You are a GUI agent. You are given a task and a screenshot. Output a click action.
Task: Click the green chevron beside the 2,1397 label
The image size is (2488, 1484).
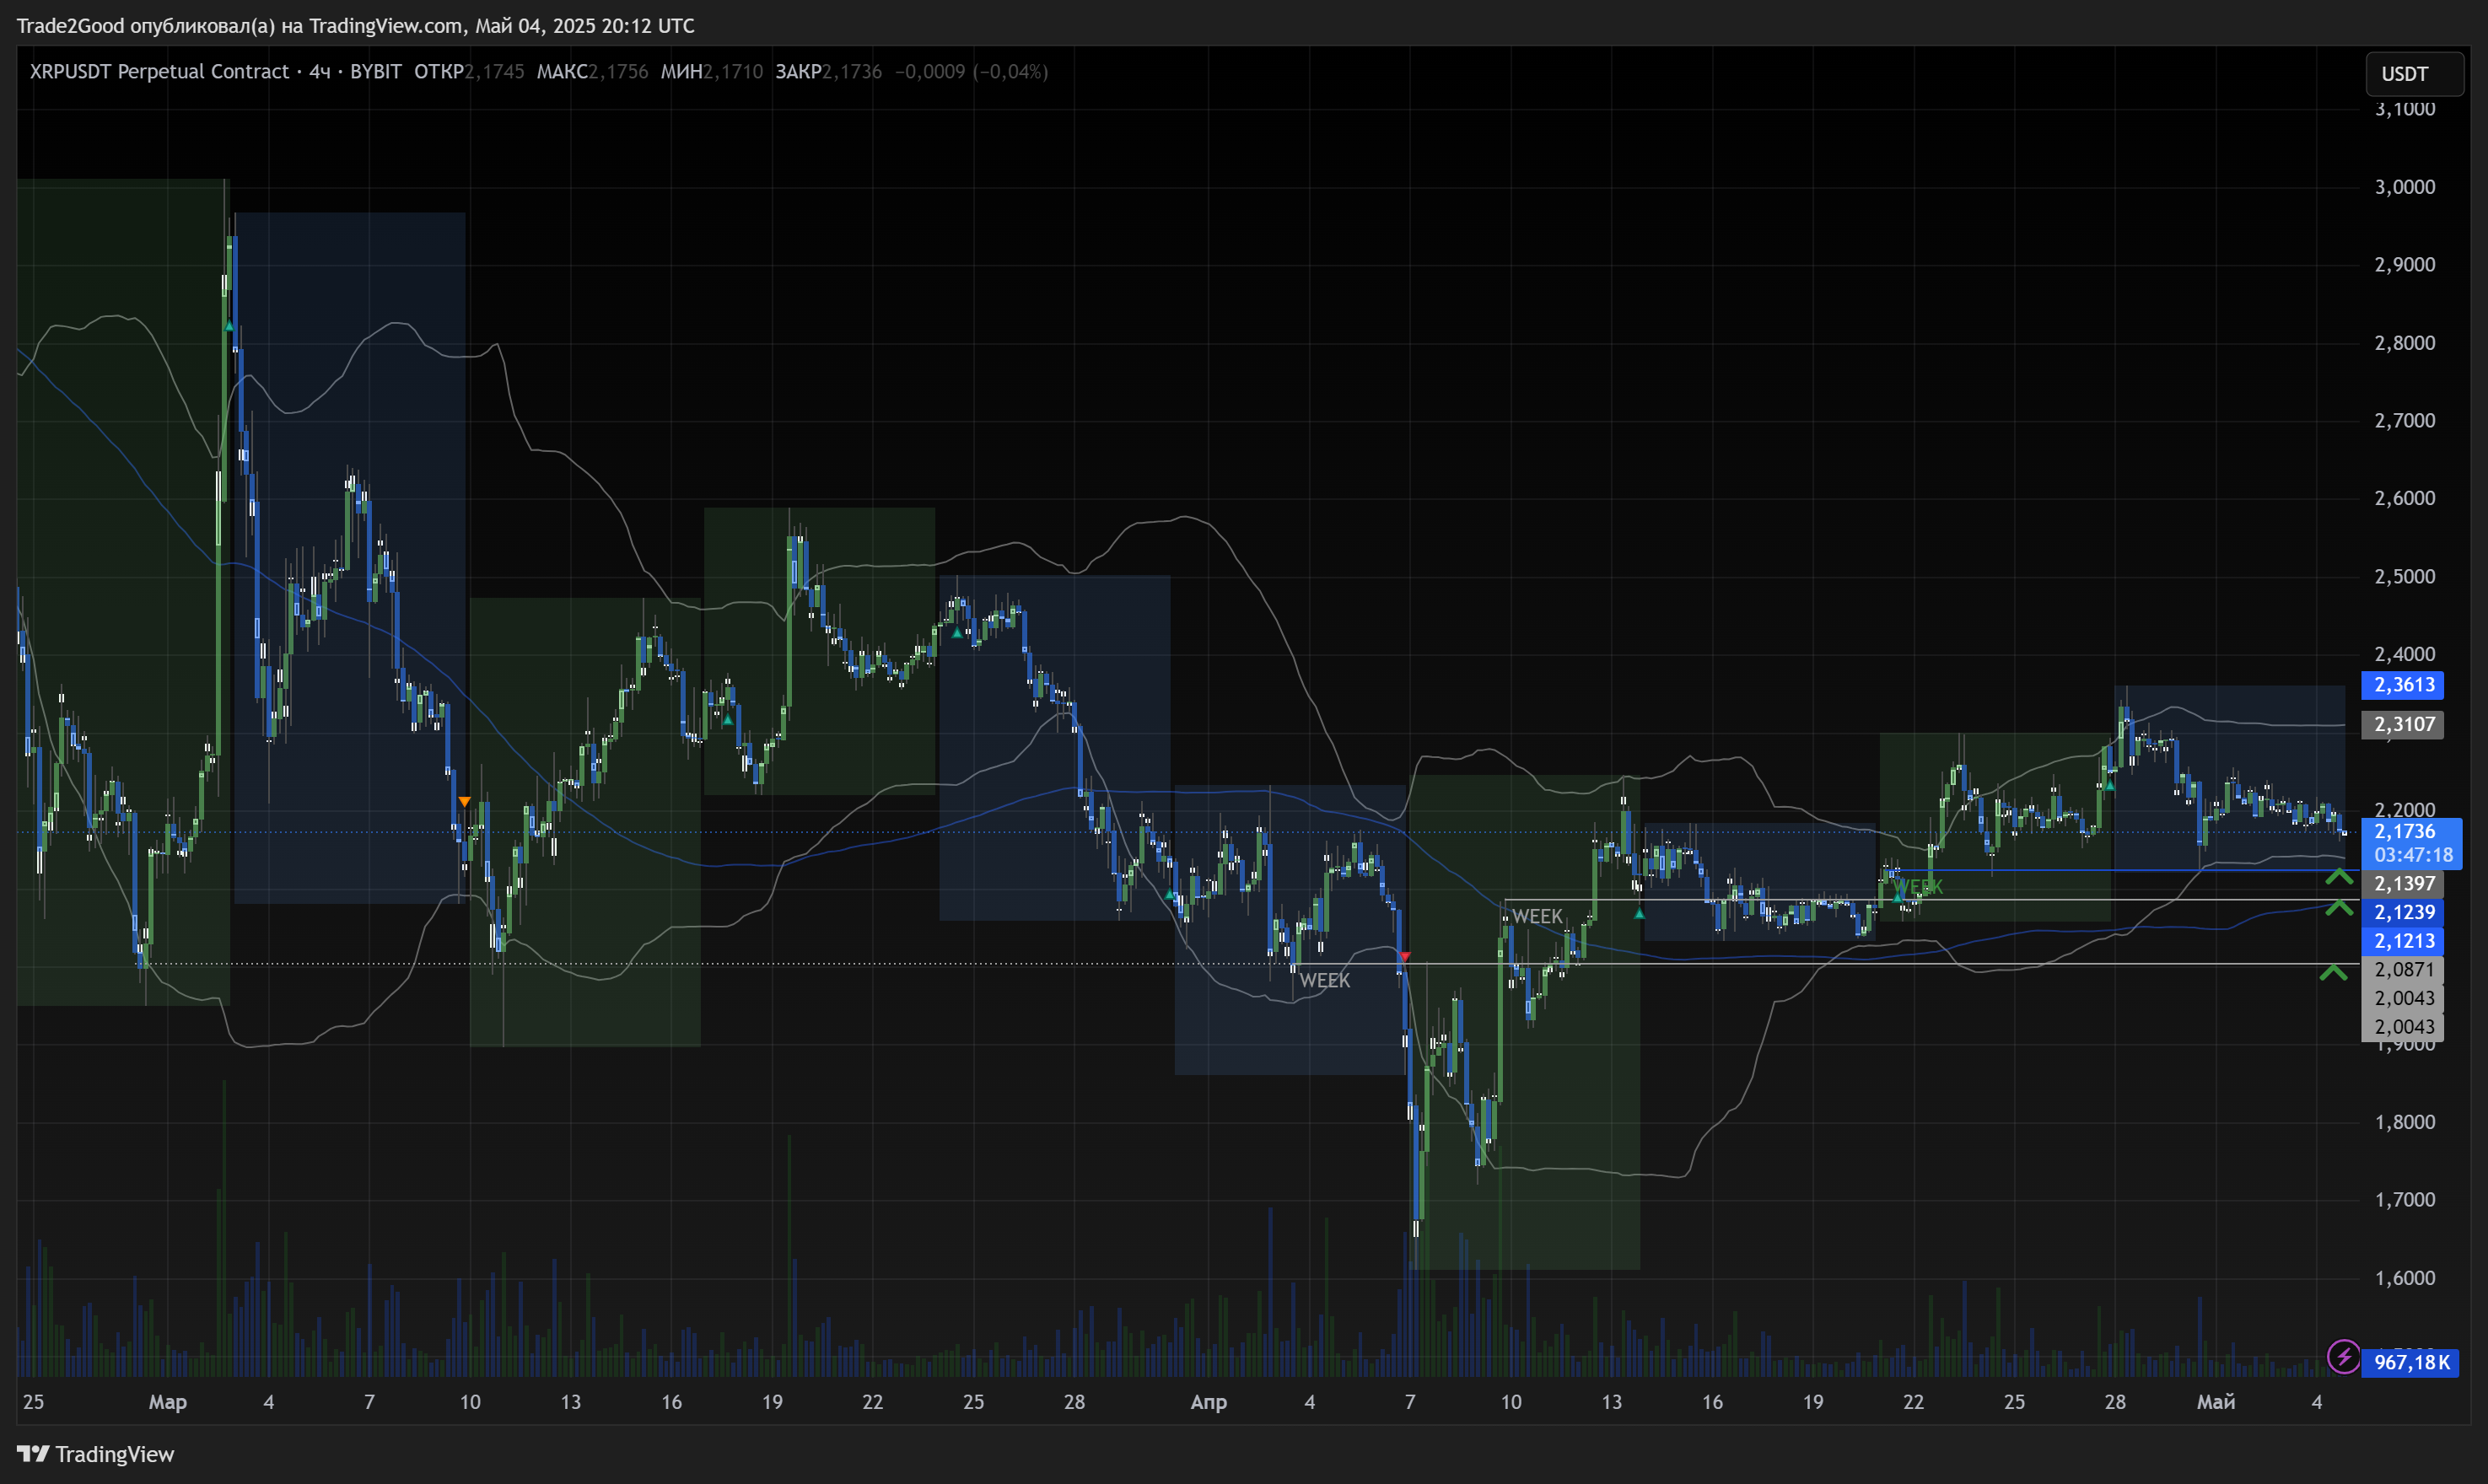tap(2338, 877)
